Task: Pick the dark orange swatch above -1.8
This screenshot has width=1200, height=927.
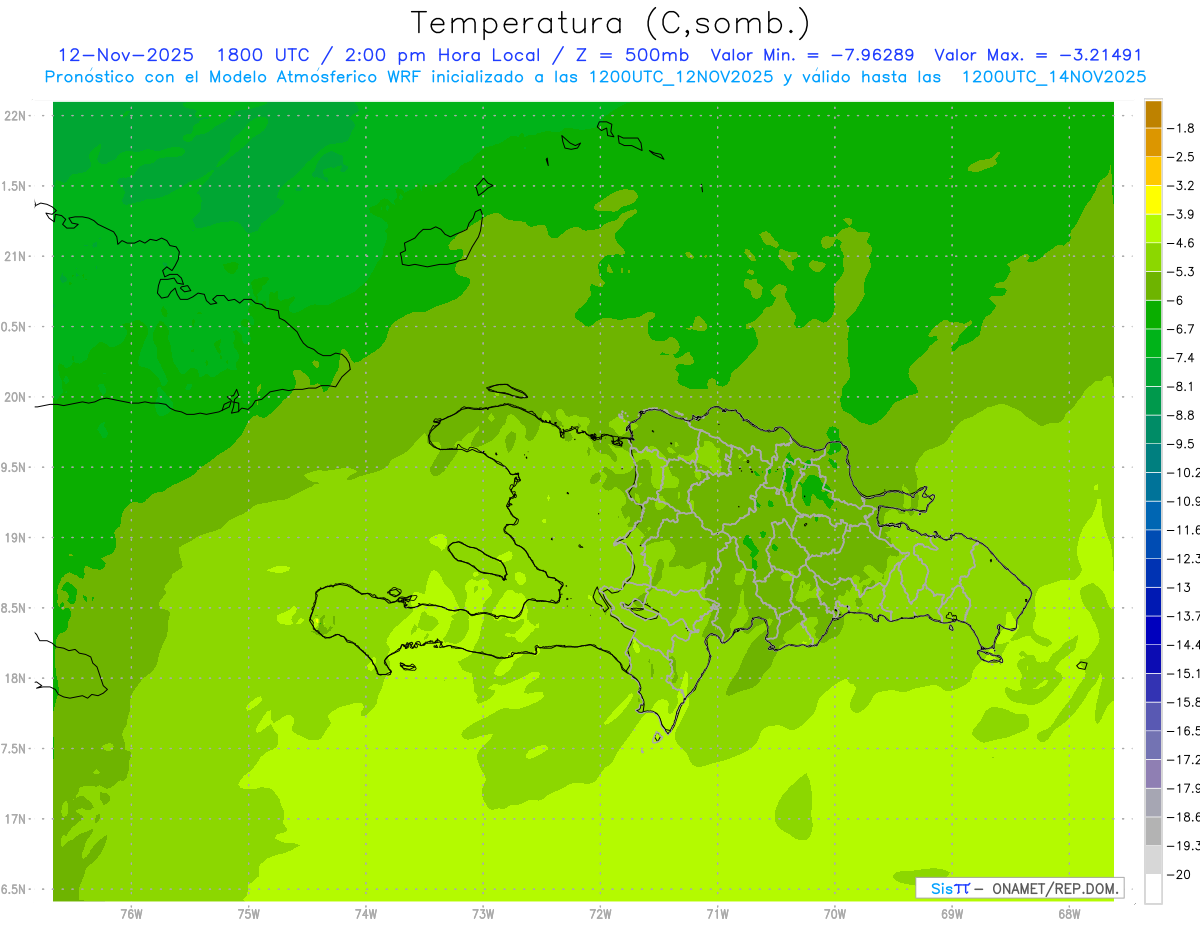Action: pos(1153,114)
